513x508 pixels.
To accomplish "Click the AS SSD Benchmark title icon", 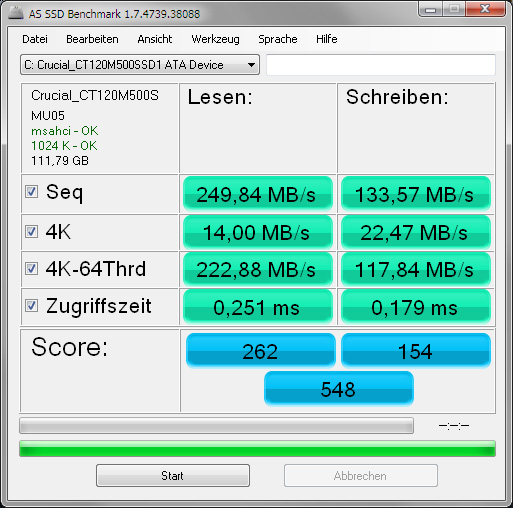I will click(x=16, y=13).
